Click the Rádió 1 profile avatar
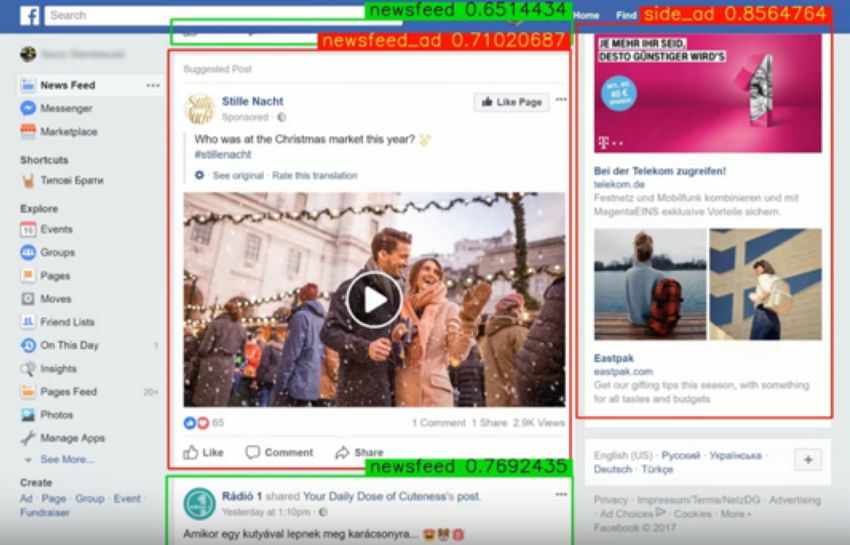Screen dimensions: 850x545 [x=199, y=504]
